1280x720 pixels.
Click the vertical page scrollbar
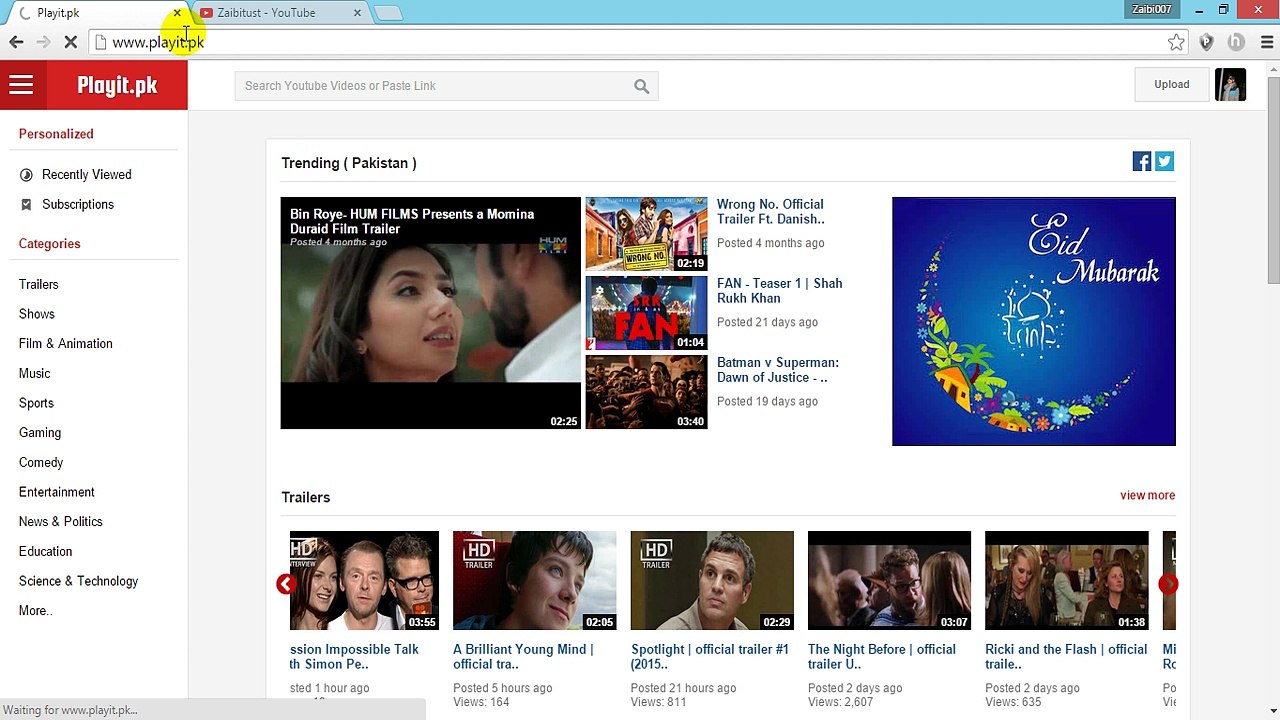tap(1273, 180)
